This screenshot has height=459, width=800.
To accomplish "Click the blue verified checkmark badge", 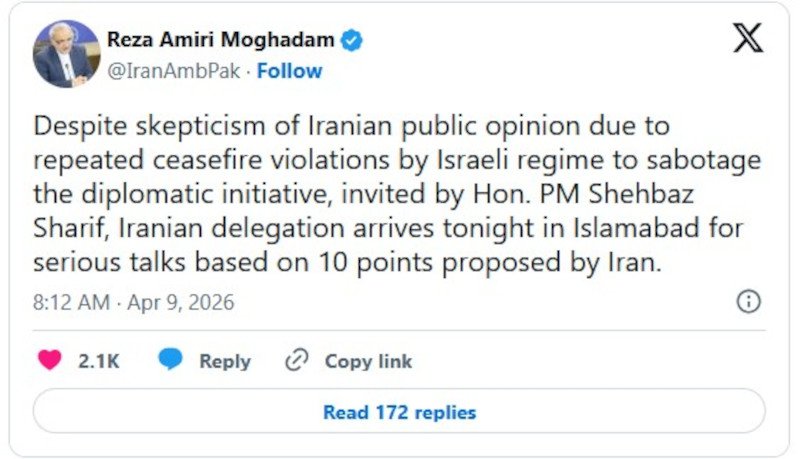I will [x=353, y=40].
